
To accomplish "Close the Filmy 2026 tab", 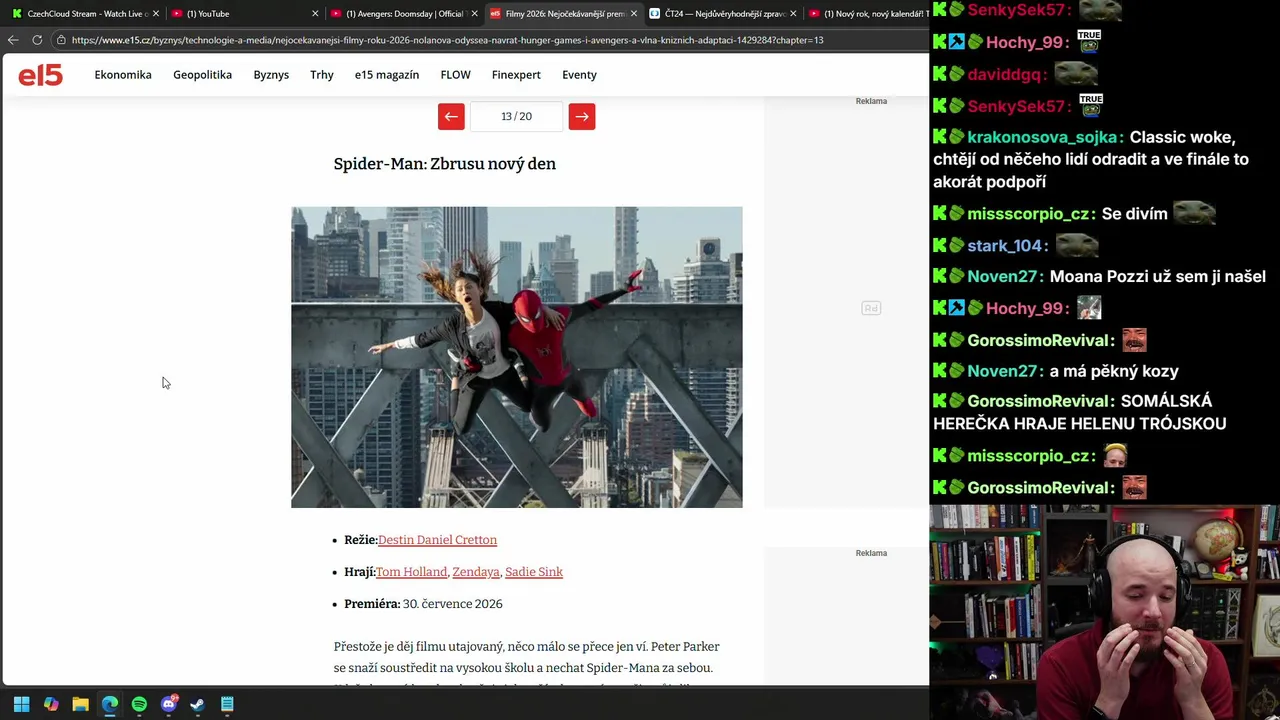I will [x=634, y=14].
